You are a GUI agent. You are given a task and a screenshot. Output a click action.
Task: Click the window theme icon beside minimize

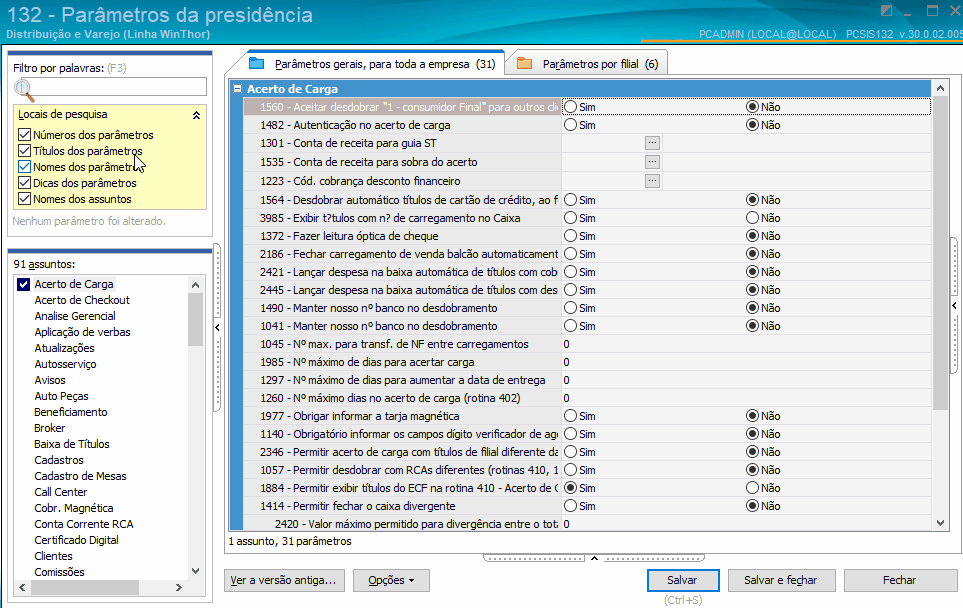pyautogui.click(x=887, y=12)
